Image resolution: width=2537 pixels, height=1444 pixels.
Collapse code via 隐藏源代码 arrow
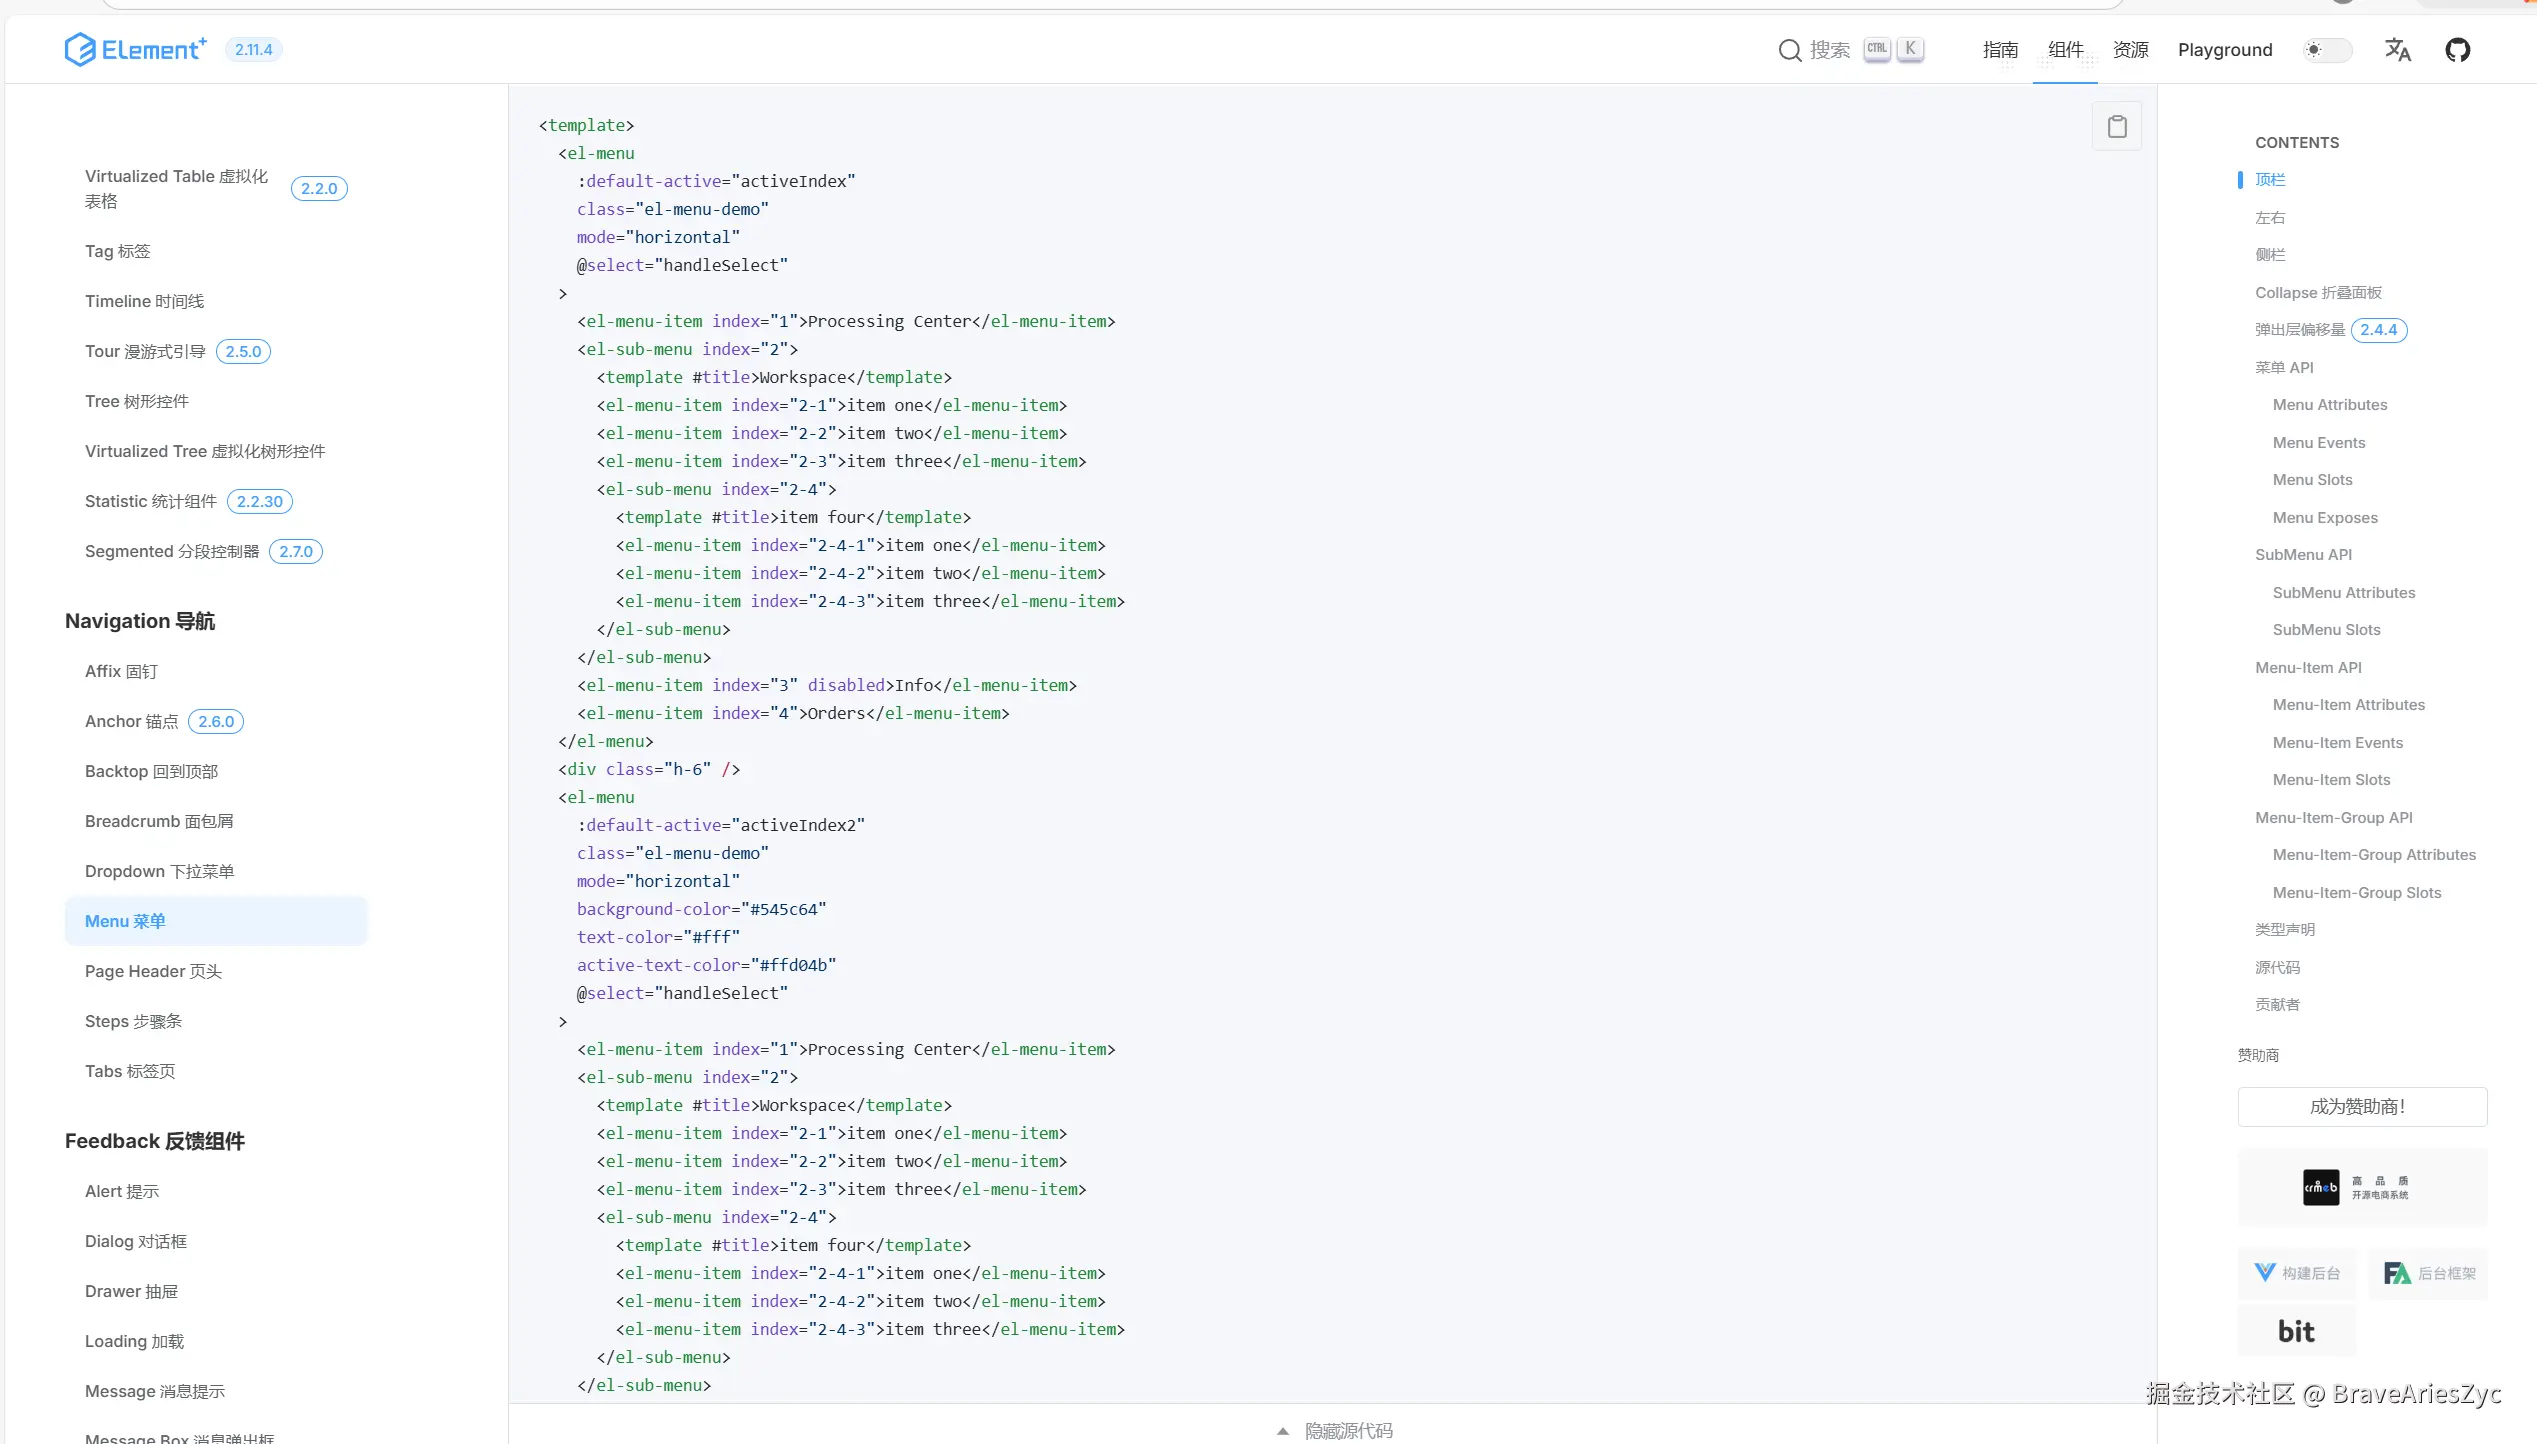(x=1283, y=1431)
